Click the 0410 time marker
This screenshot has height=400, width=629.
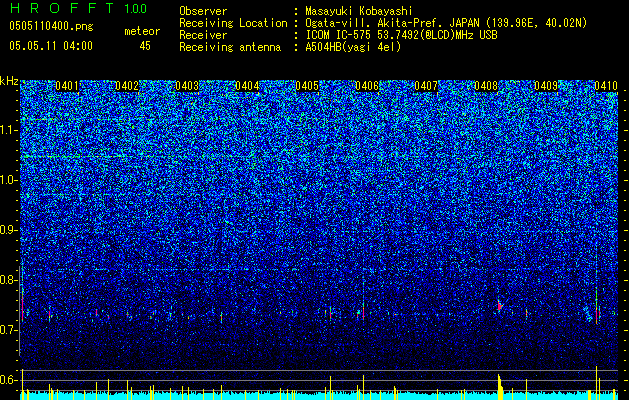pyautogui.click(x=606, y=86)
